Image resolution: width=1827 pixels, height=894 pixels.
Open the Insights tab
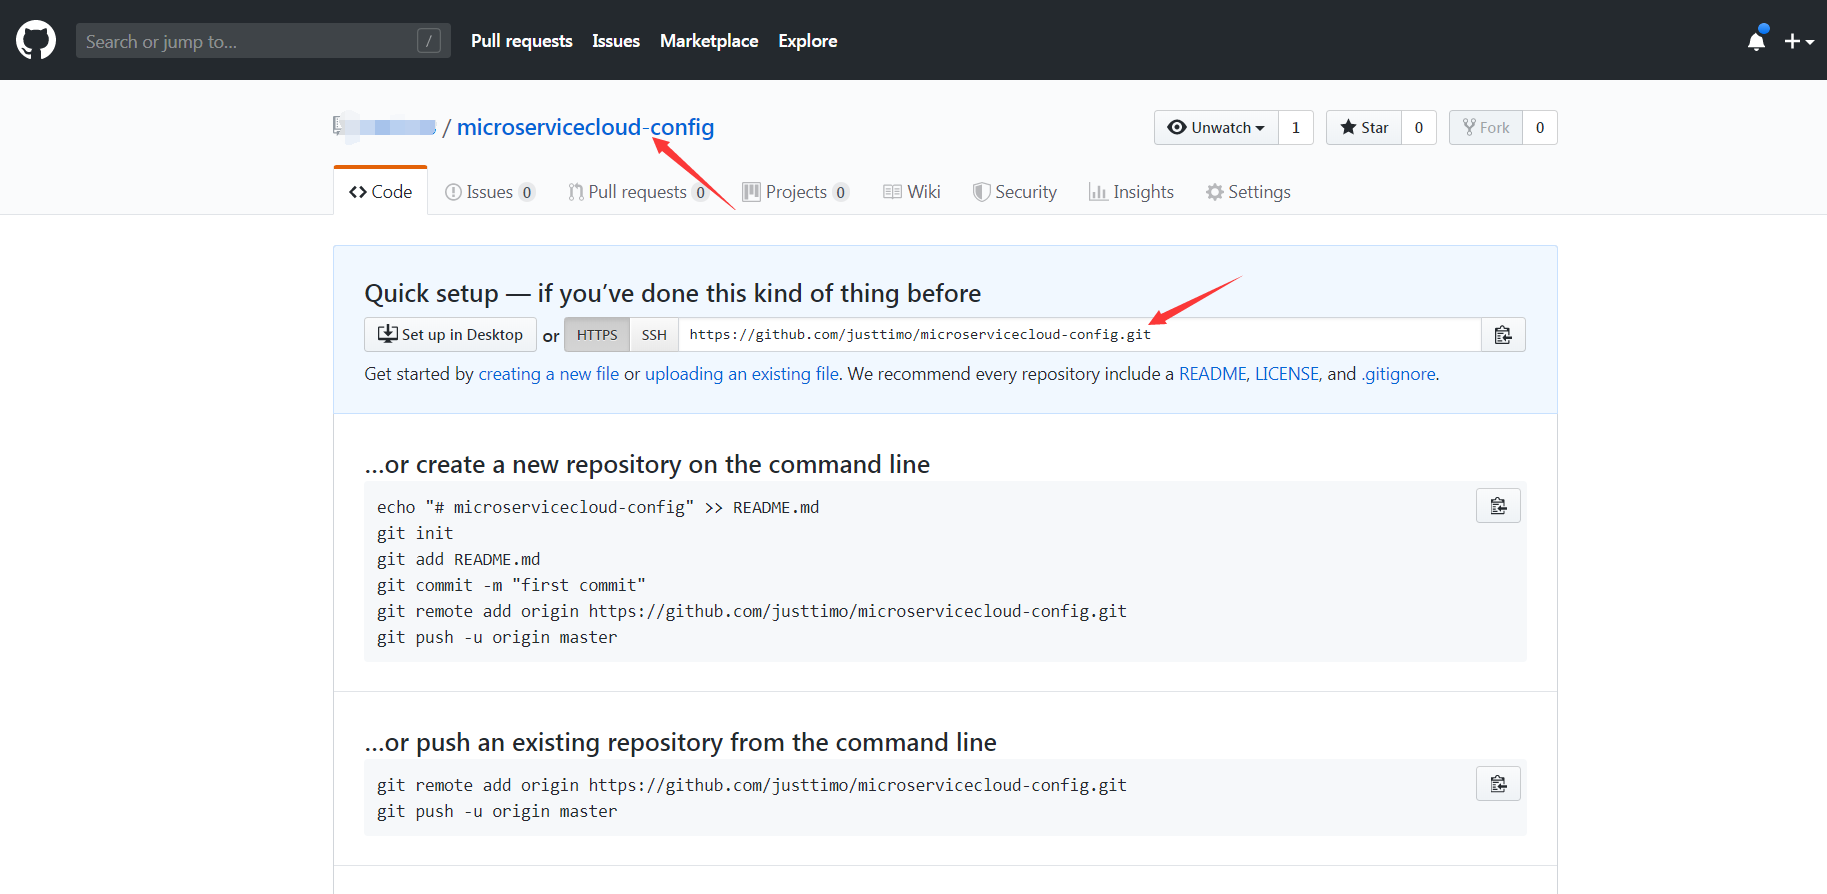[1131, 192]
